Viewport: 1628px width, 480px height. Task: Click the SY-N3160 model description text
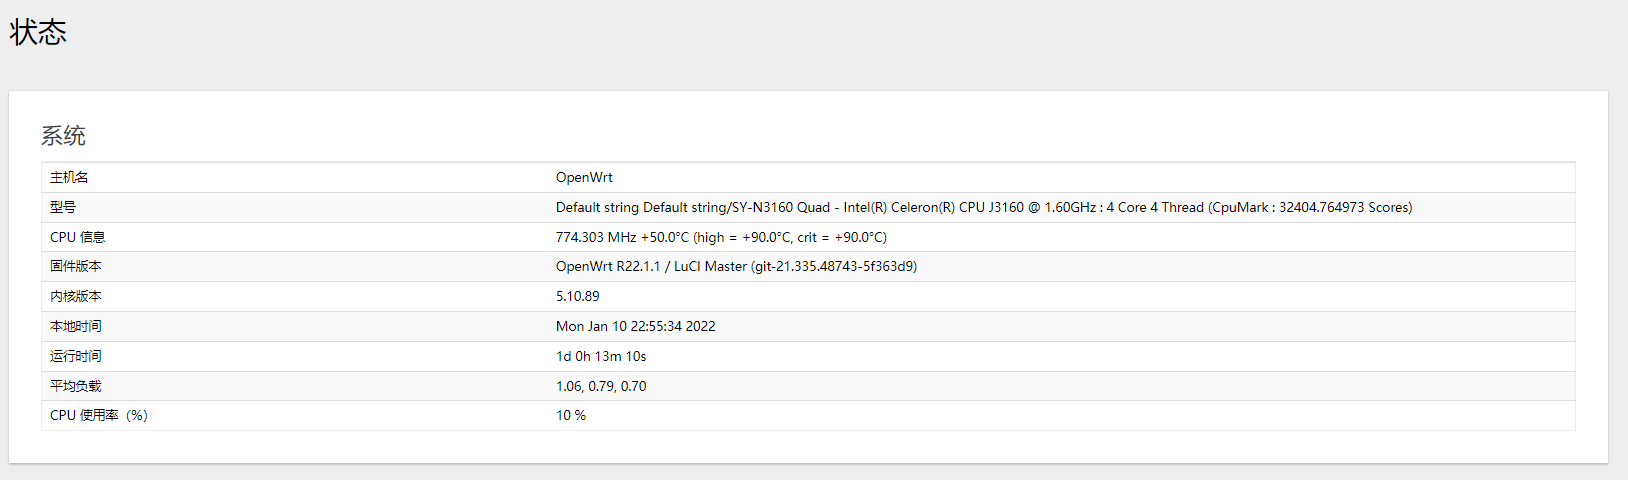pos(984,207)
